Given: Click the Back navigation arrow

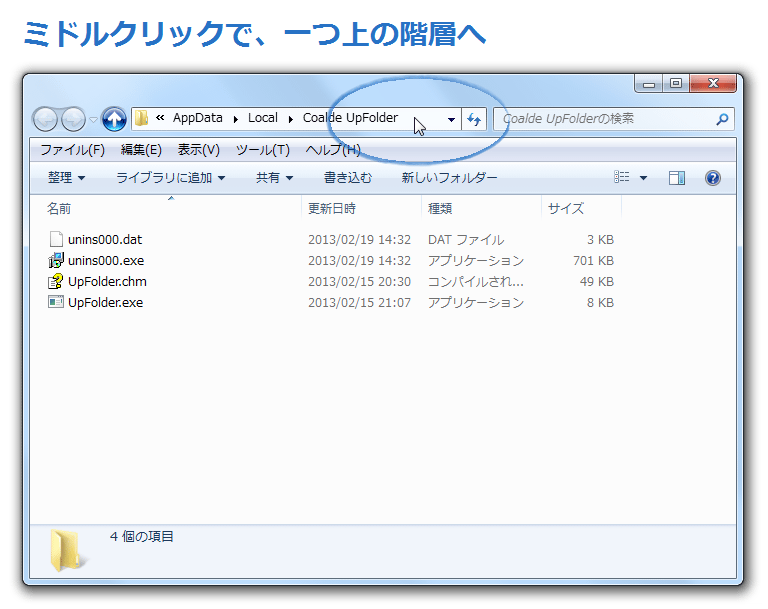Looking at the screenshot, I should [x=46, y=119].
